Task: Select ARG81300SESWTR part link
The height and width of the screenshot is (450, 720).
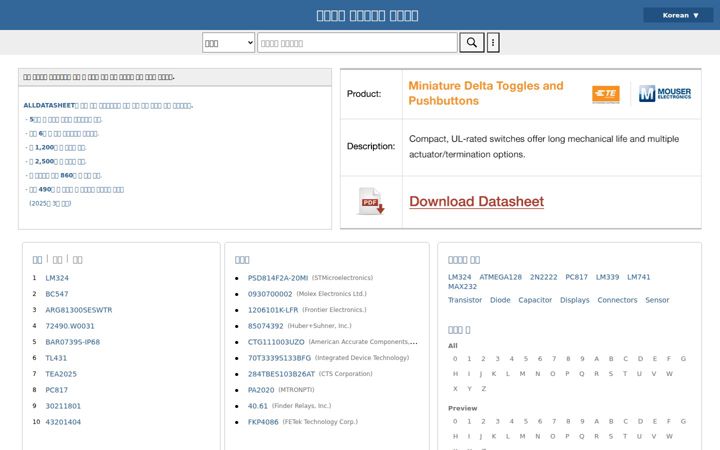Action: click(x=79, y=310)
